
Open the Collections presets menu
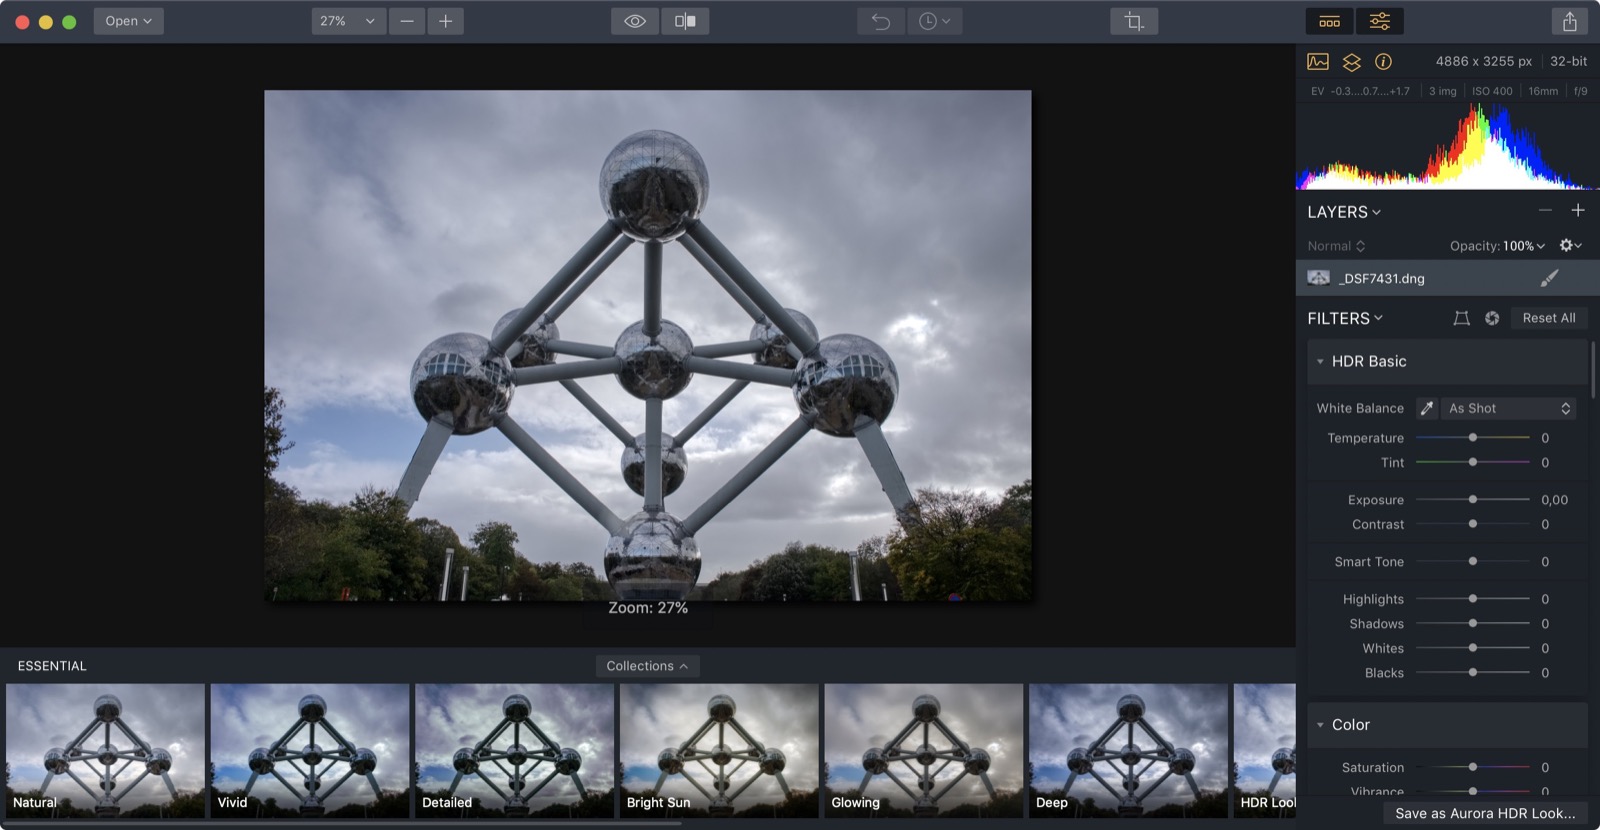[x=646, y=666]
